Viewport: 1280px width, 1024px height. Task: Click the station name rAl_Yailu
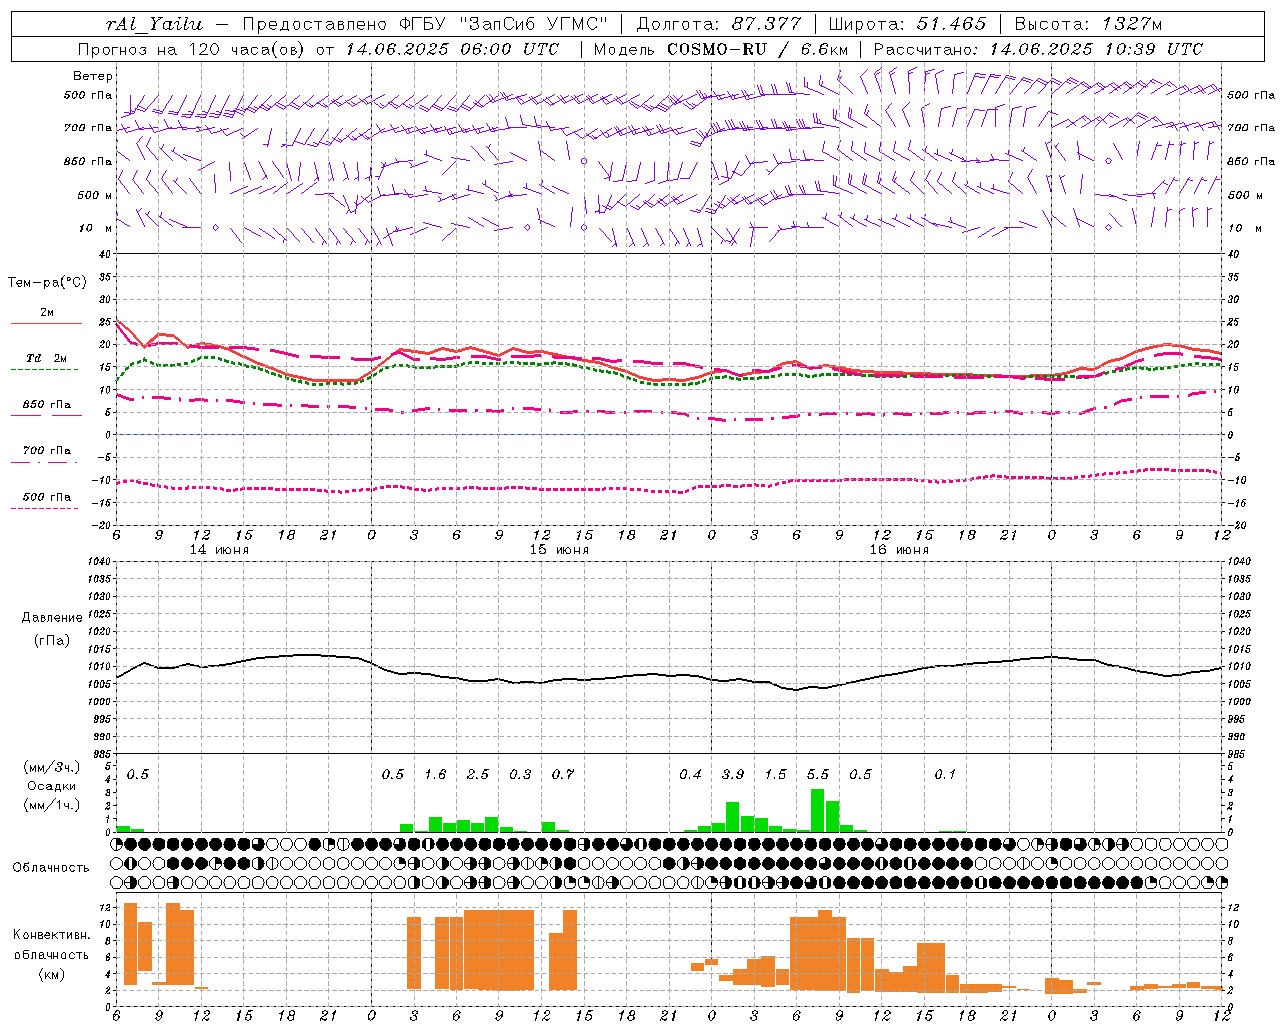154,24
